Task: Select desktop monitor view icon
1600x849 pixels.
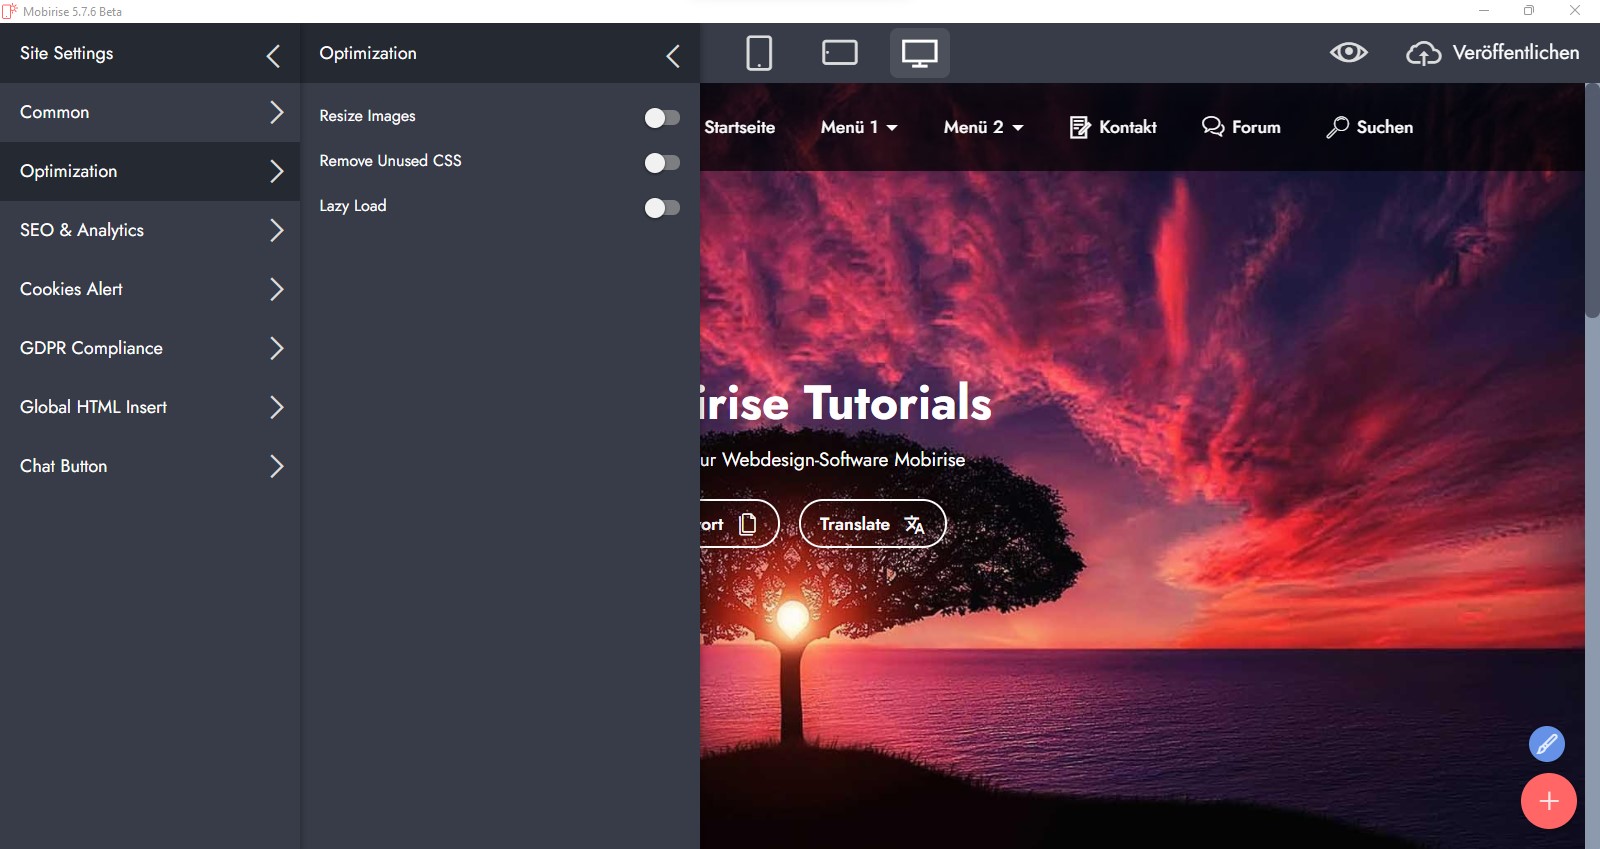Action: [x=919, y=53]
